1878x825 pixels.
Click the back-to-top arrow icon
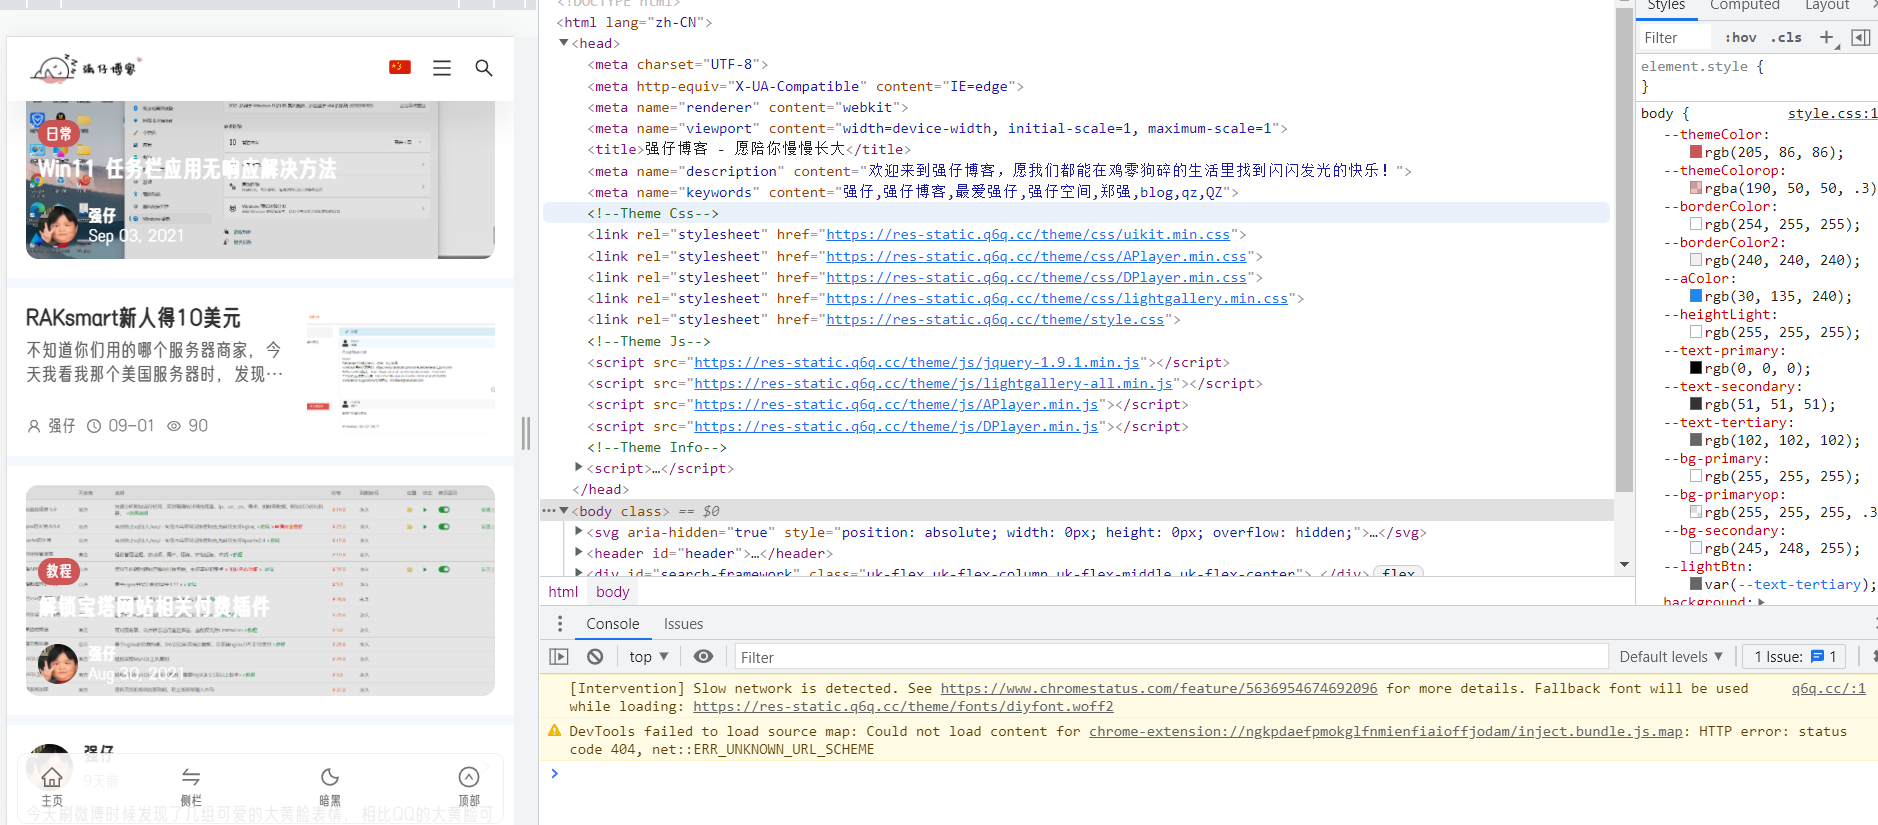pyautogui.click(x=469, y=778)
